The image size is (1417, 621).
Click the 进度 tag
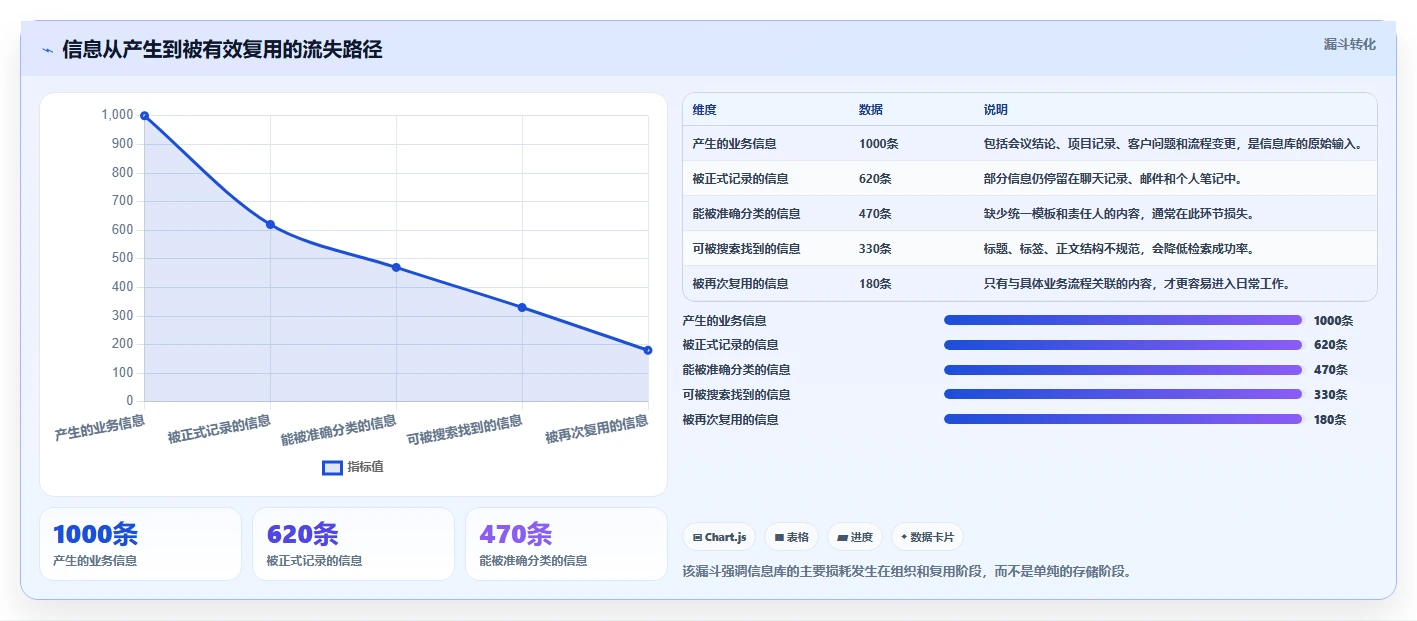point(855,537)
